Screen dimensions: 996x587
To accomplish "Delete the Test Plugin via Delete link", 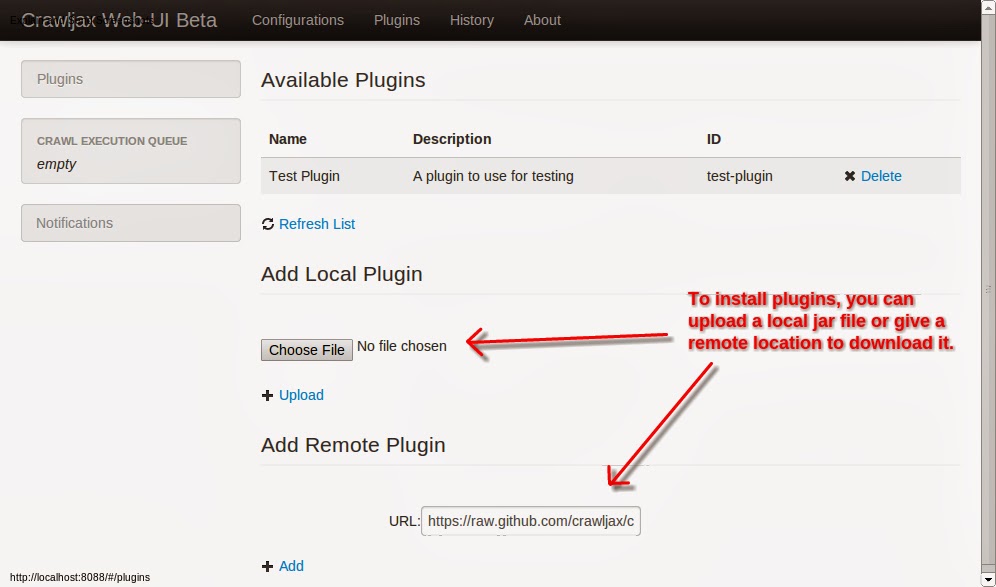I will pyautogui.click(x=881, y=176).
